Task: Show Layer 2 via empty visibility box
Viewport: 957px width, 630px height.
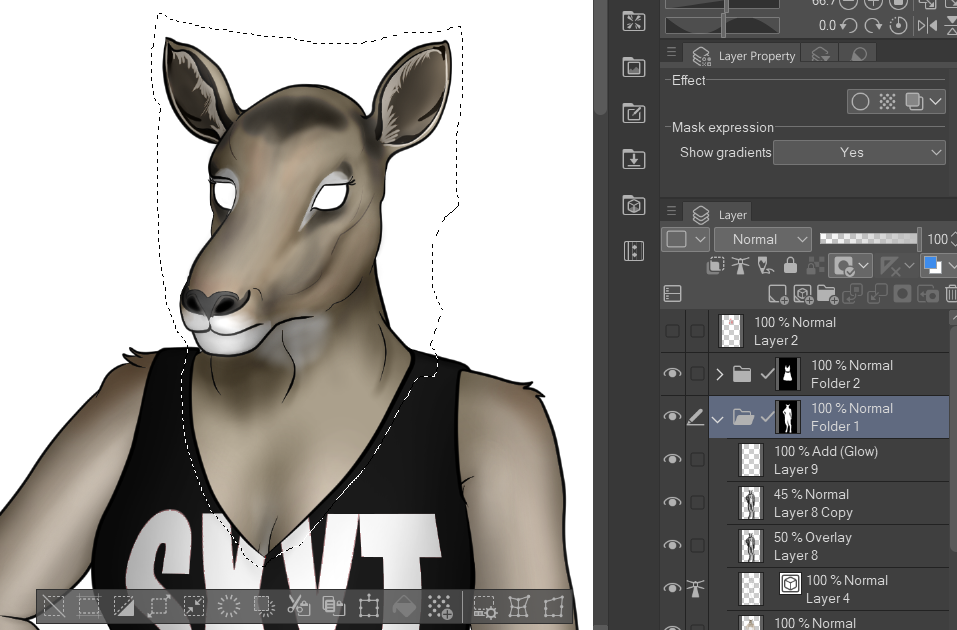Action: tap(672, 331)
